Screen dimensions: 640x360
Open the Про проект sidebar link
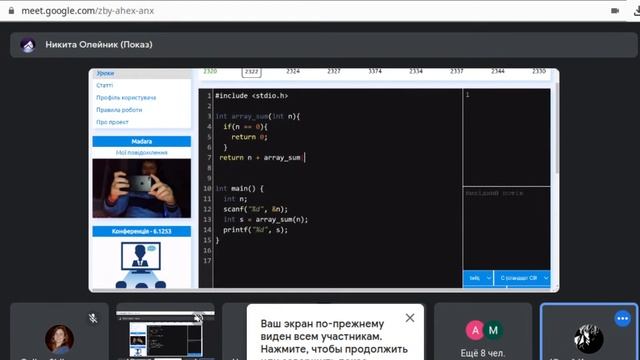112,122
